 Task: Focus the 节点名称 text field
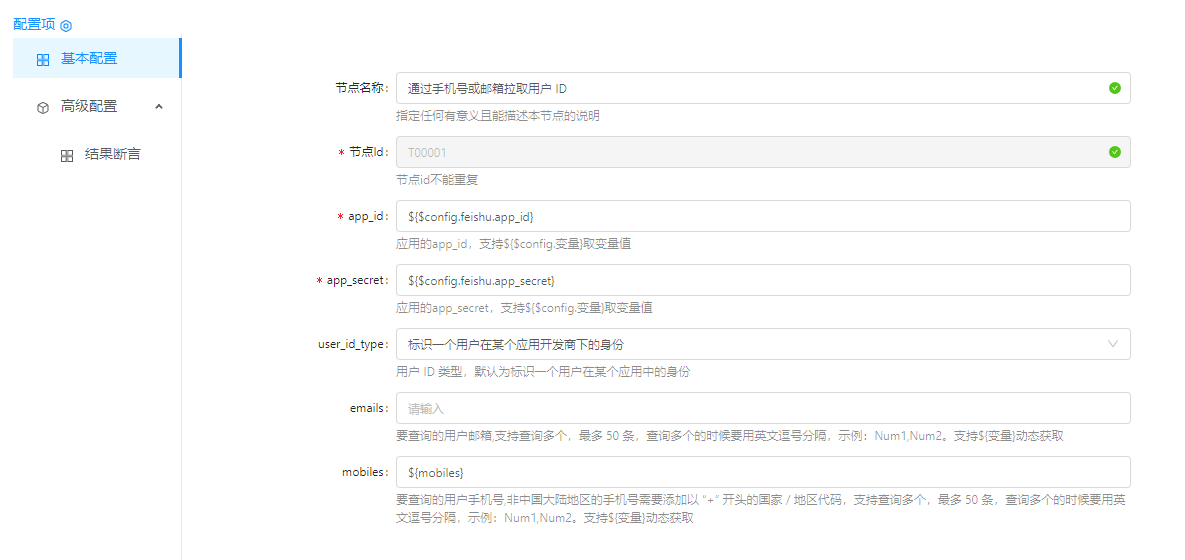click(x=750, y=88)
